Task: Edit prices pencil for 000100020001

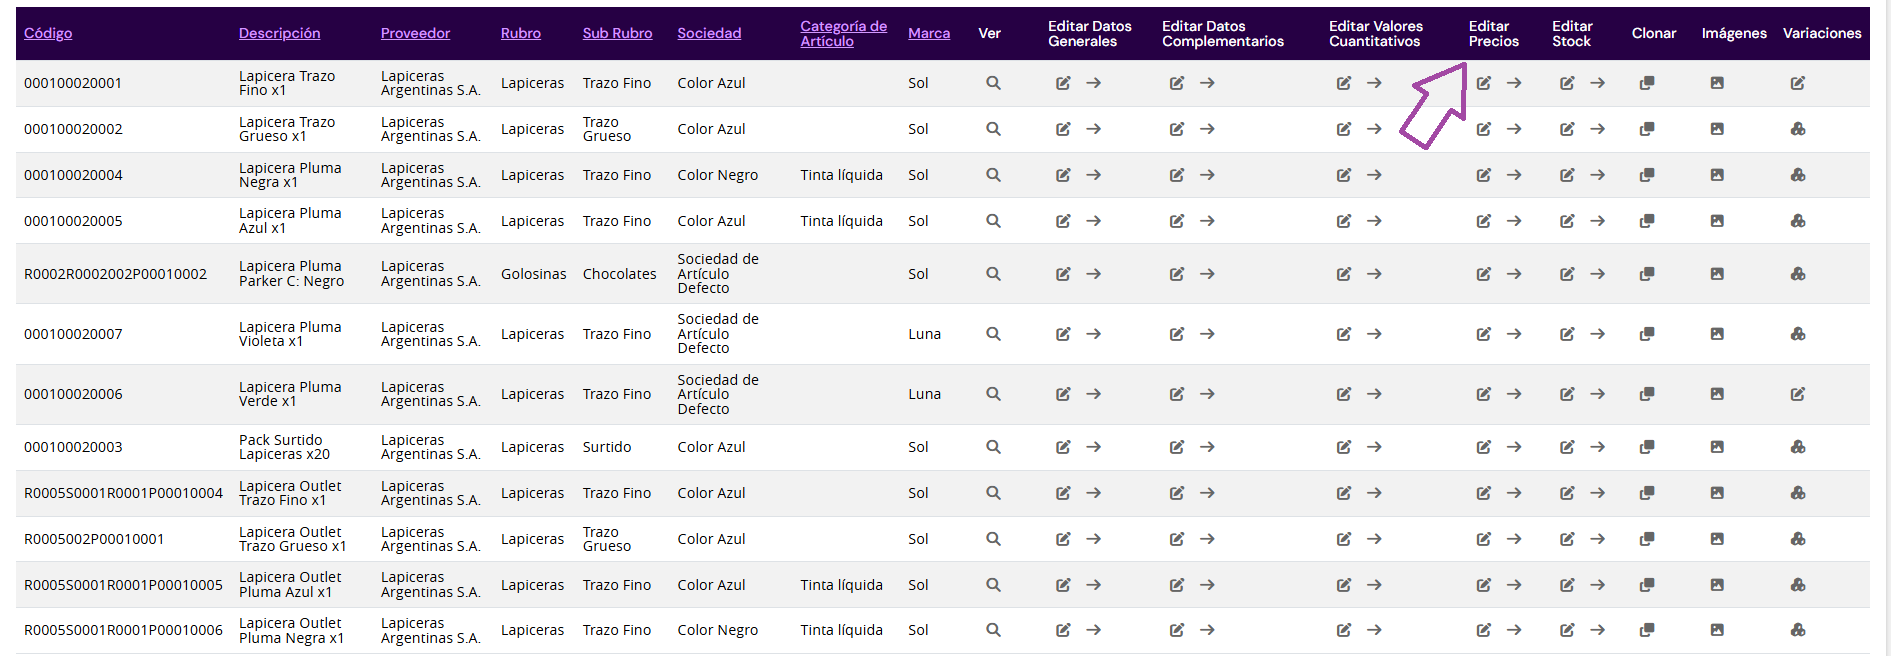Action: tap(1484, 83)
